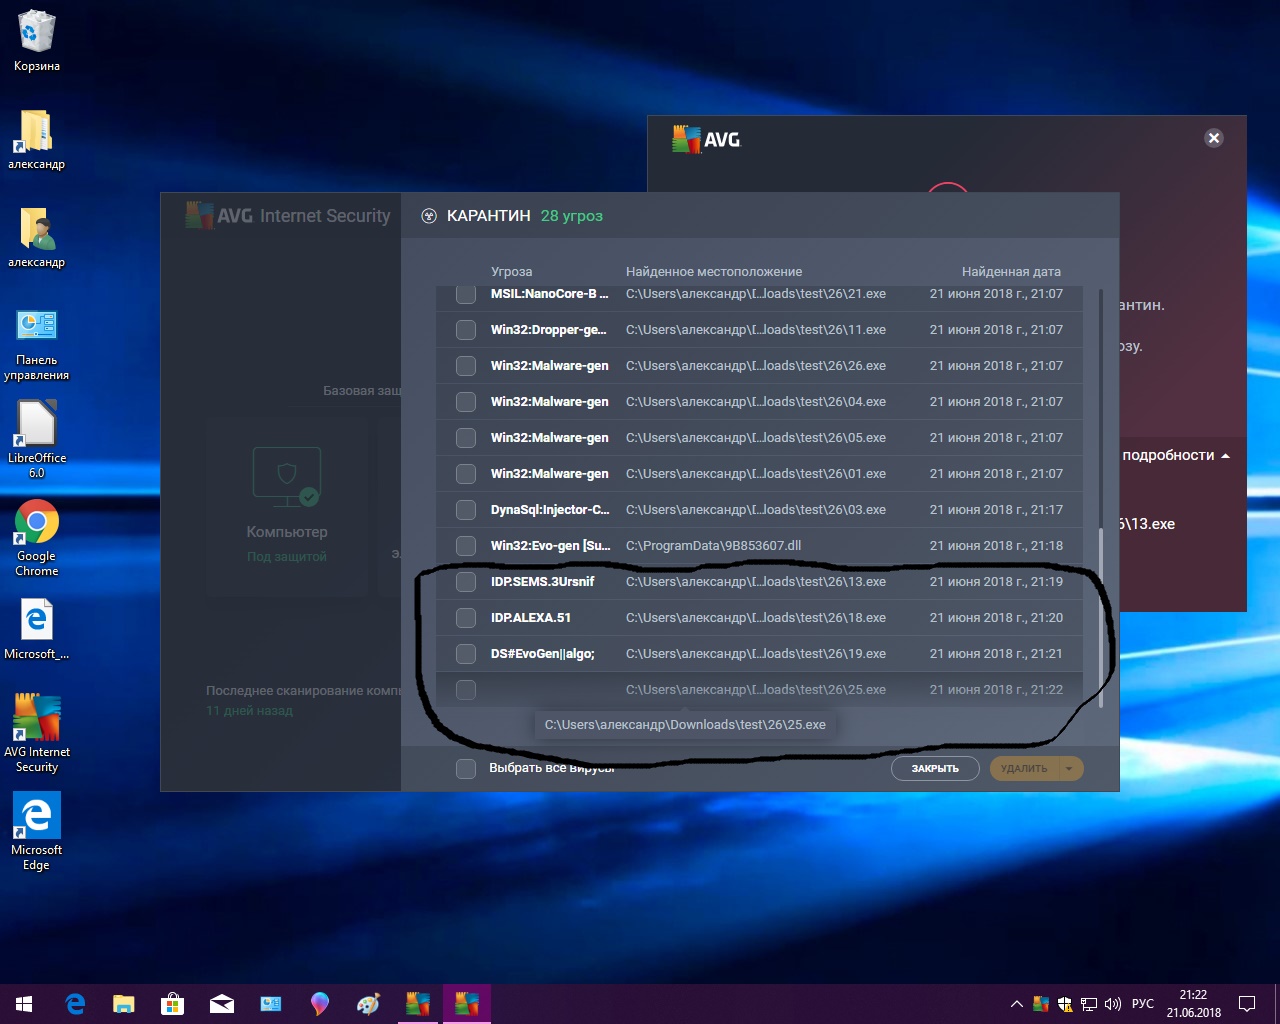Open Google Chrome desktop shortcut
The height and width of the screenshot is (1024, 1280).
(37, 523)
